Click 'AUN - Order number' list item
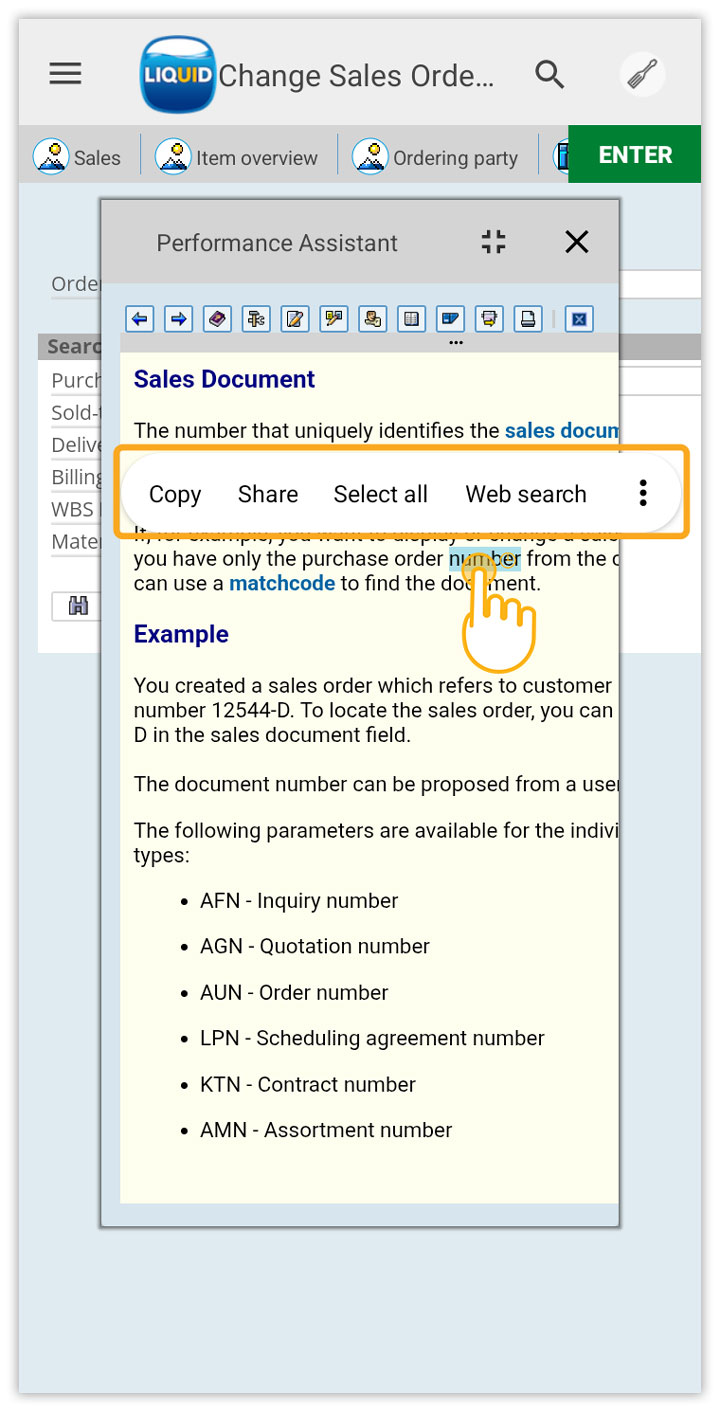 (294, 993)
